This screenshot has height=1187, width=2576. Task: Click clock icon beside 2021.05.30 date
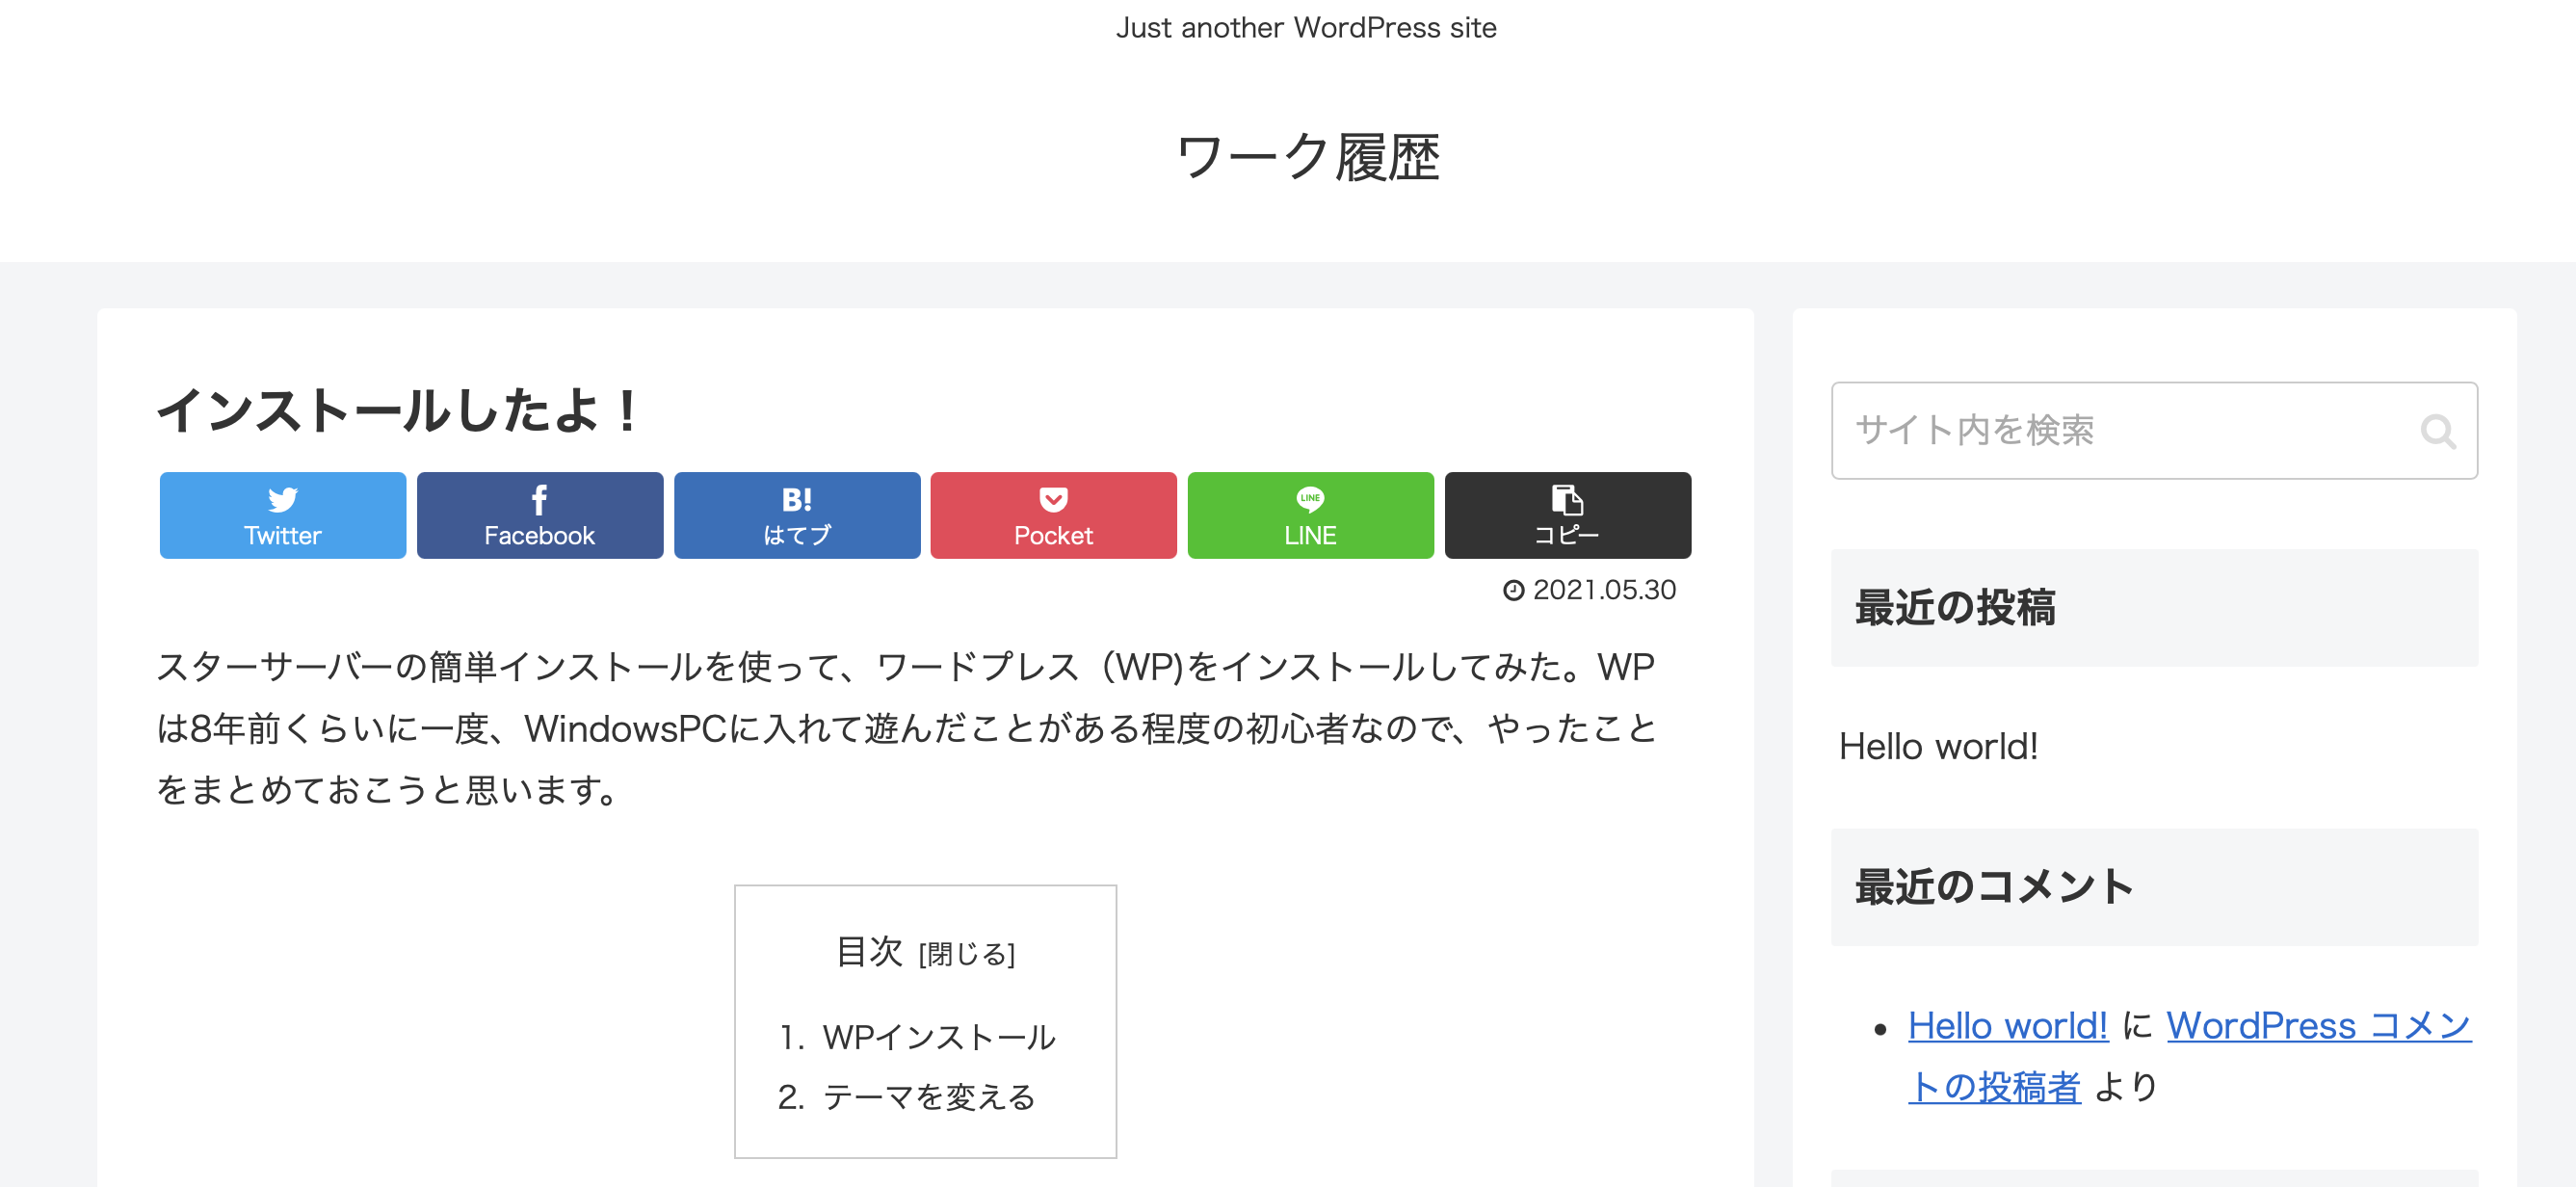(x=1514, y=591)
